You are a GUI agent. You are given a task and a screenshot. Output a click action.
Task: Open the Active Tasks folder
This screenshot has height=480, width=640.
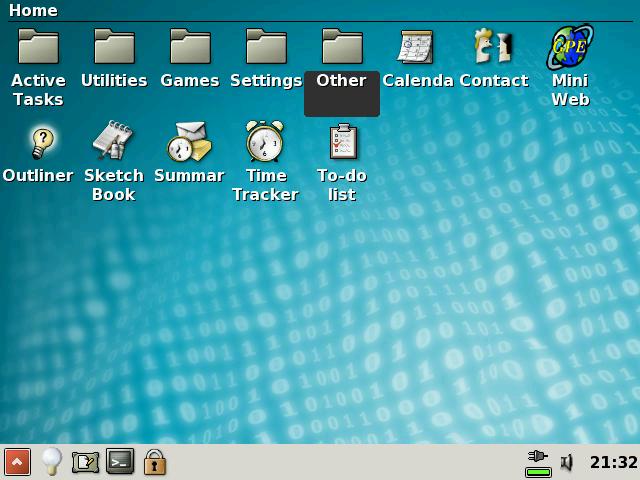[38, 47]
